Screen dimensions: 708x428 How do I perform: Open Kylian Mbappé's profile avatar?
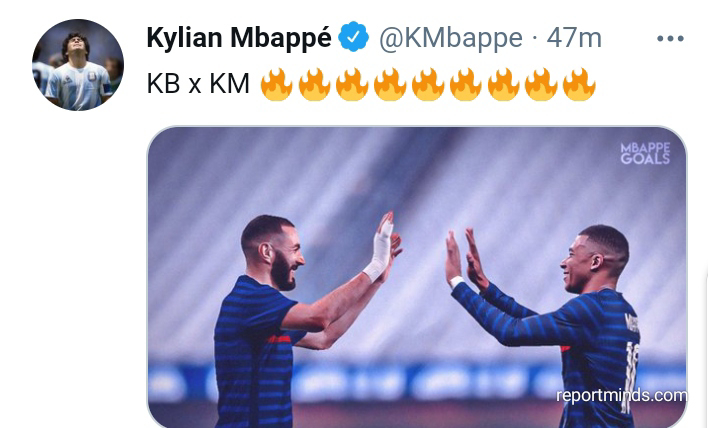[x=78, y=65]
